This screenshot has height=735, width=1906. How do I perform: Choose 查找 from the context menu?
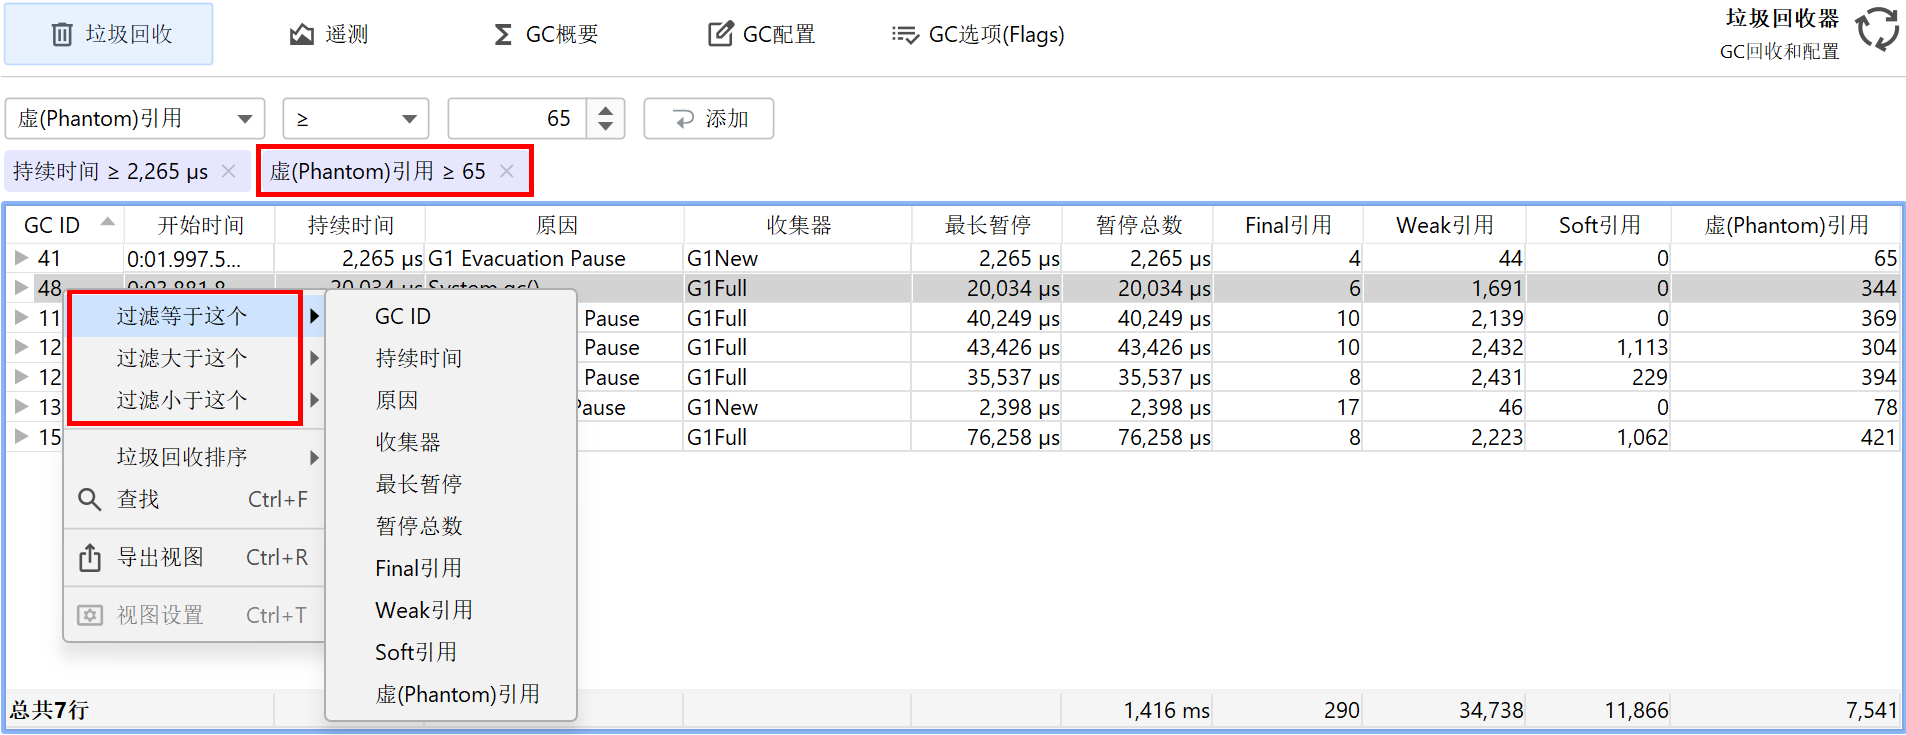click(x=195, y=499)
